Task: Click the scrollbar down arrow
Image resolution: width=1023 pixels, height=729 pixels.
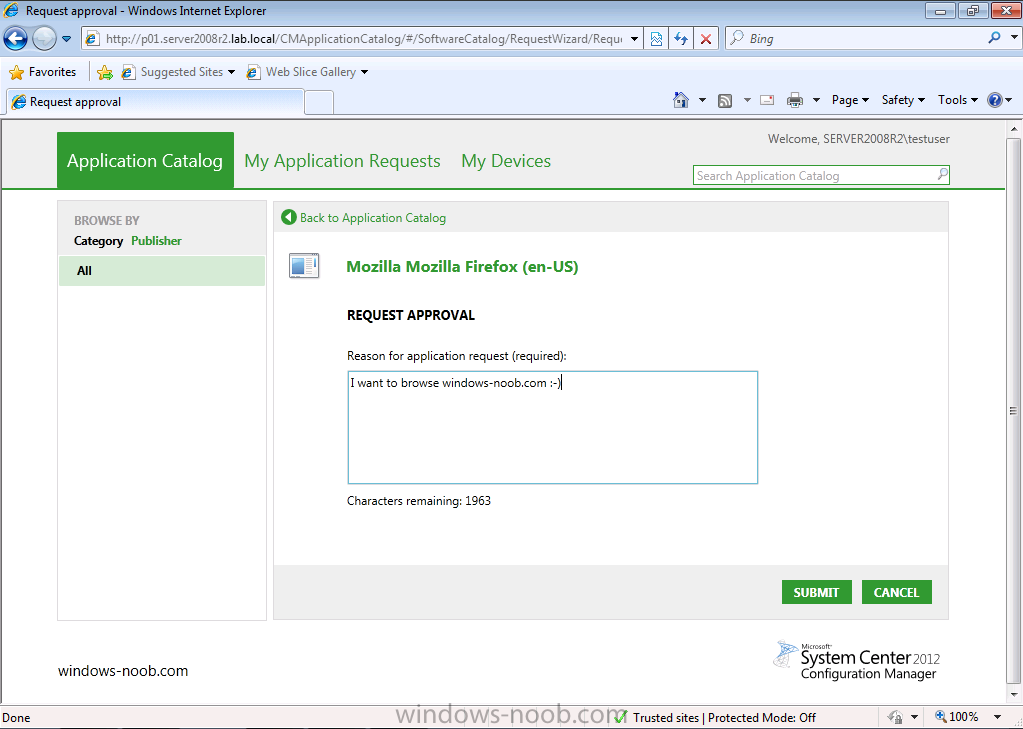Action: tap(1013, 694)
